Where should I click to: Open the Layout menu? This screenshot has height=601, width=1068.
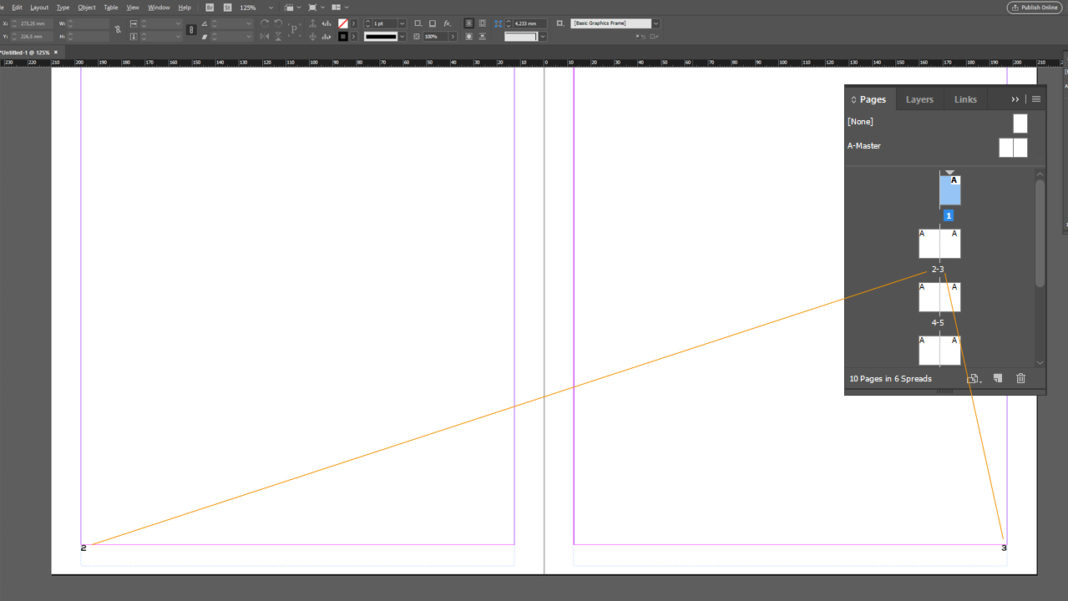click(x=39, y=7)
